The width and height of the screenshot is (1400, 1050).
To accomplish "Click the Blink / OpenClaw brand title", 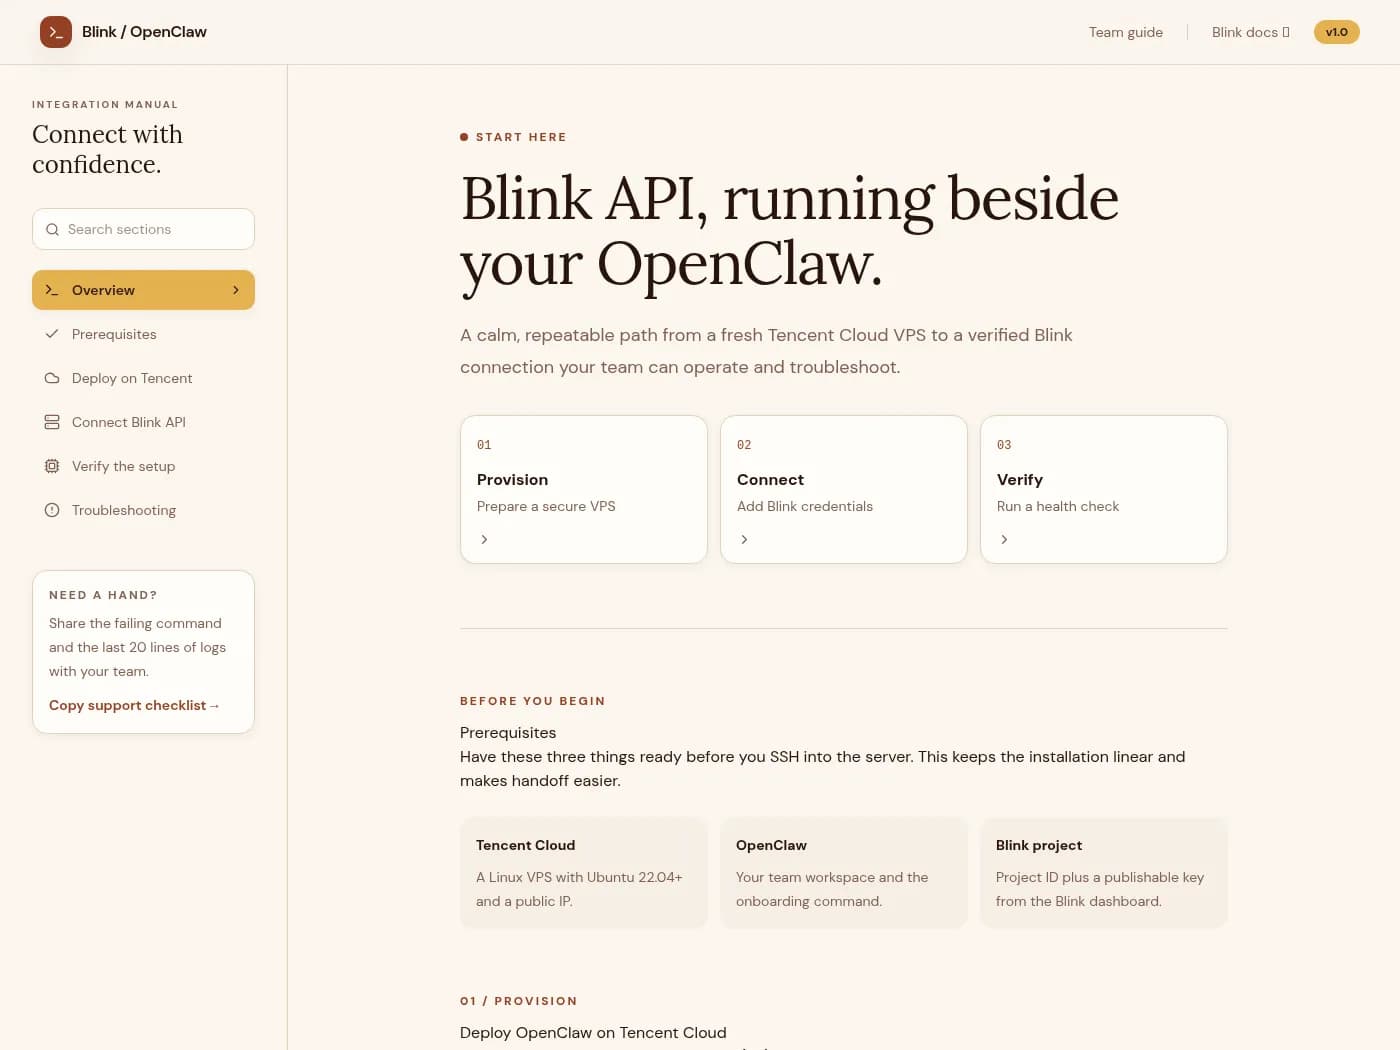I will [x=144, y=32].
